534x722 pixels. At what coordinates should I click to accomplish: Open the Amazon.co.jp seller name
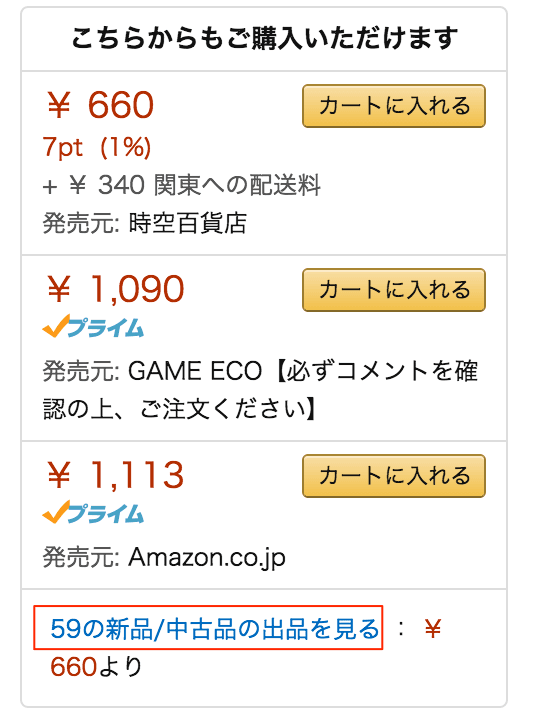(x=207, y=558)
